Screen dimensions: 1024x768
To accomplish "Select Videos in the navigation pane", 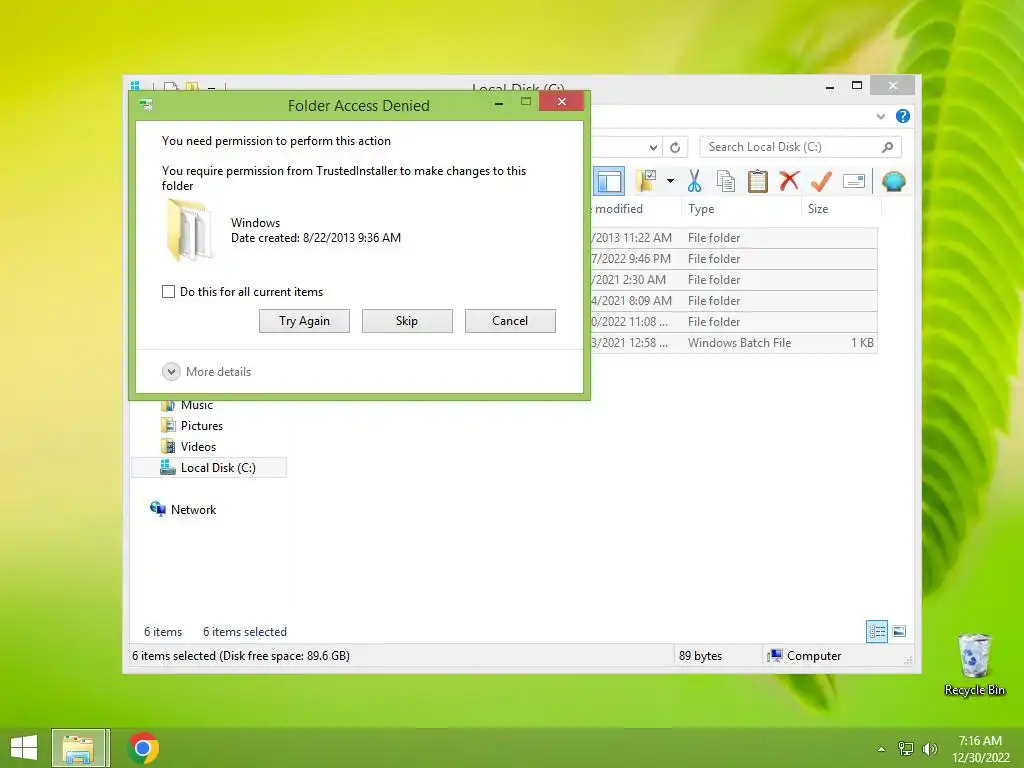I will [199, 447].
